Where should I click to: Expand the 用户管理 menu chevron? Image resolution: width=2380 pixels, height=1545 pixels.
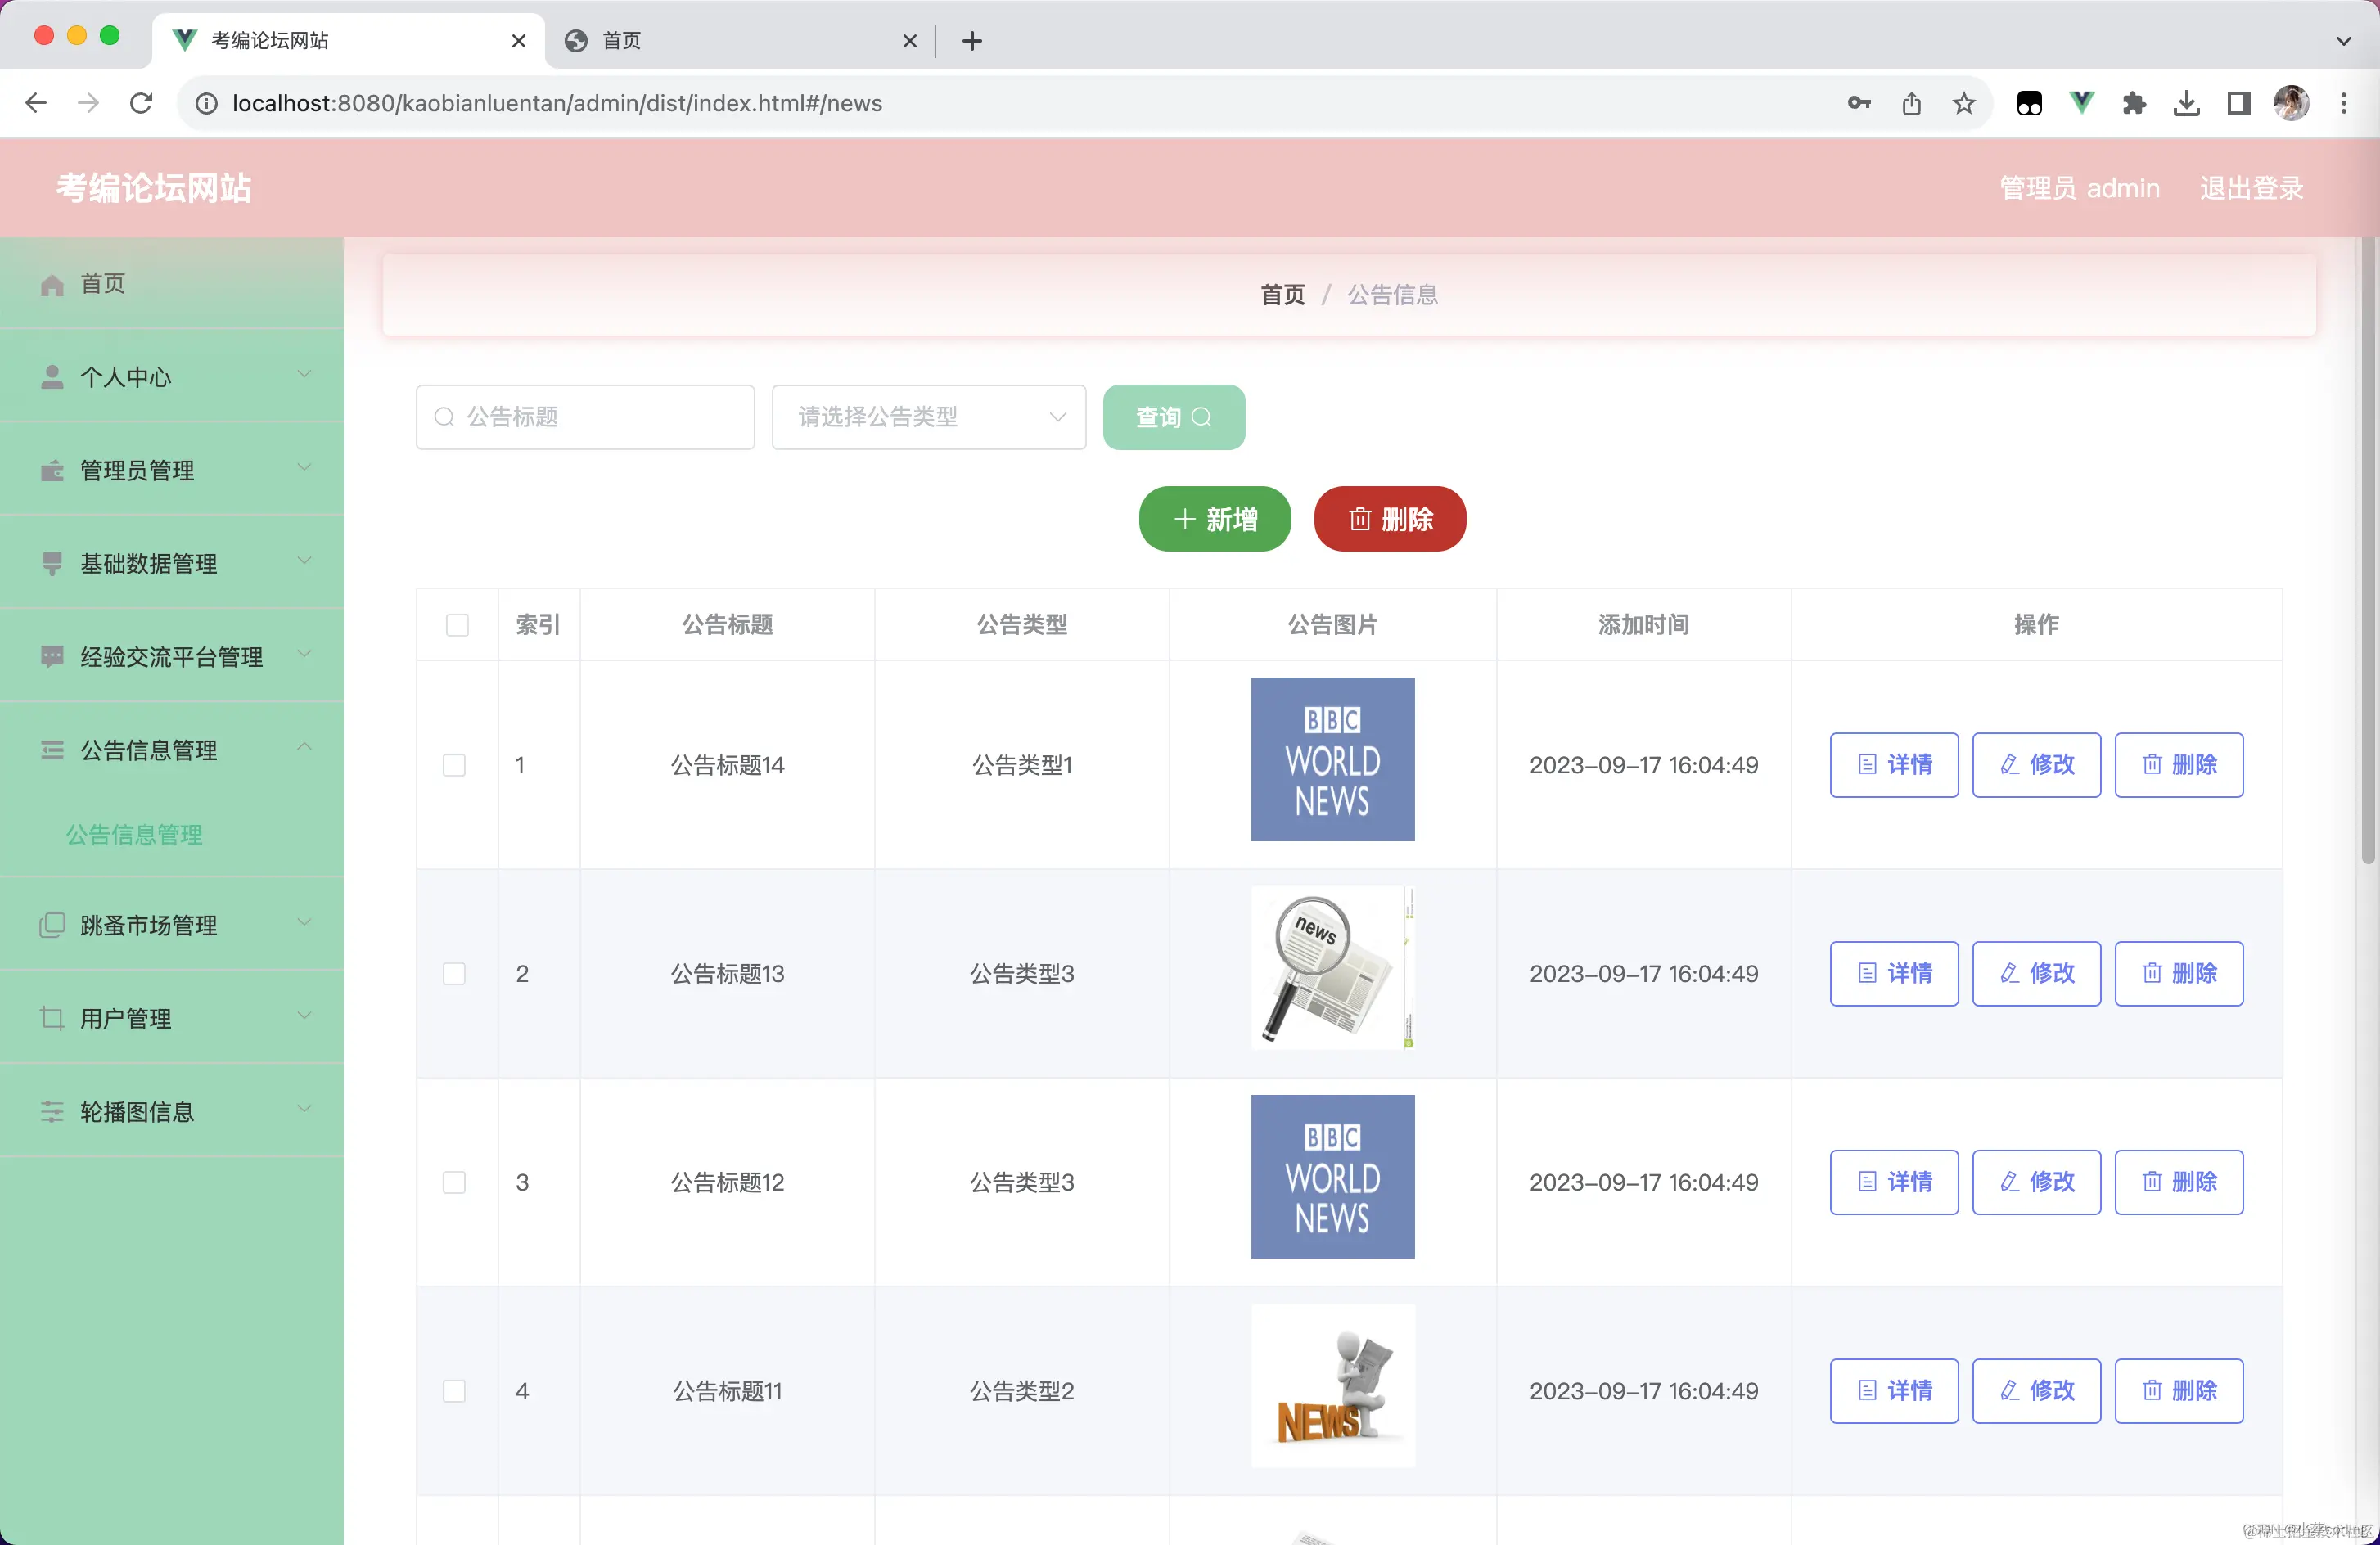tap(305, 1015)
